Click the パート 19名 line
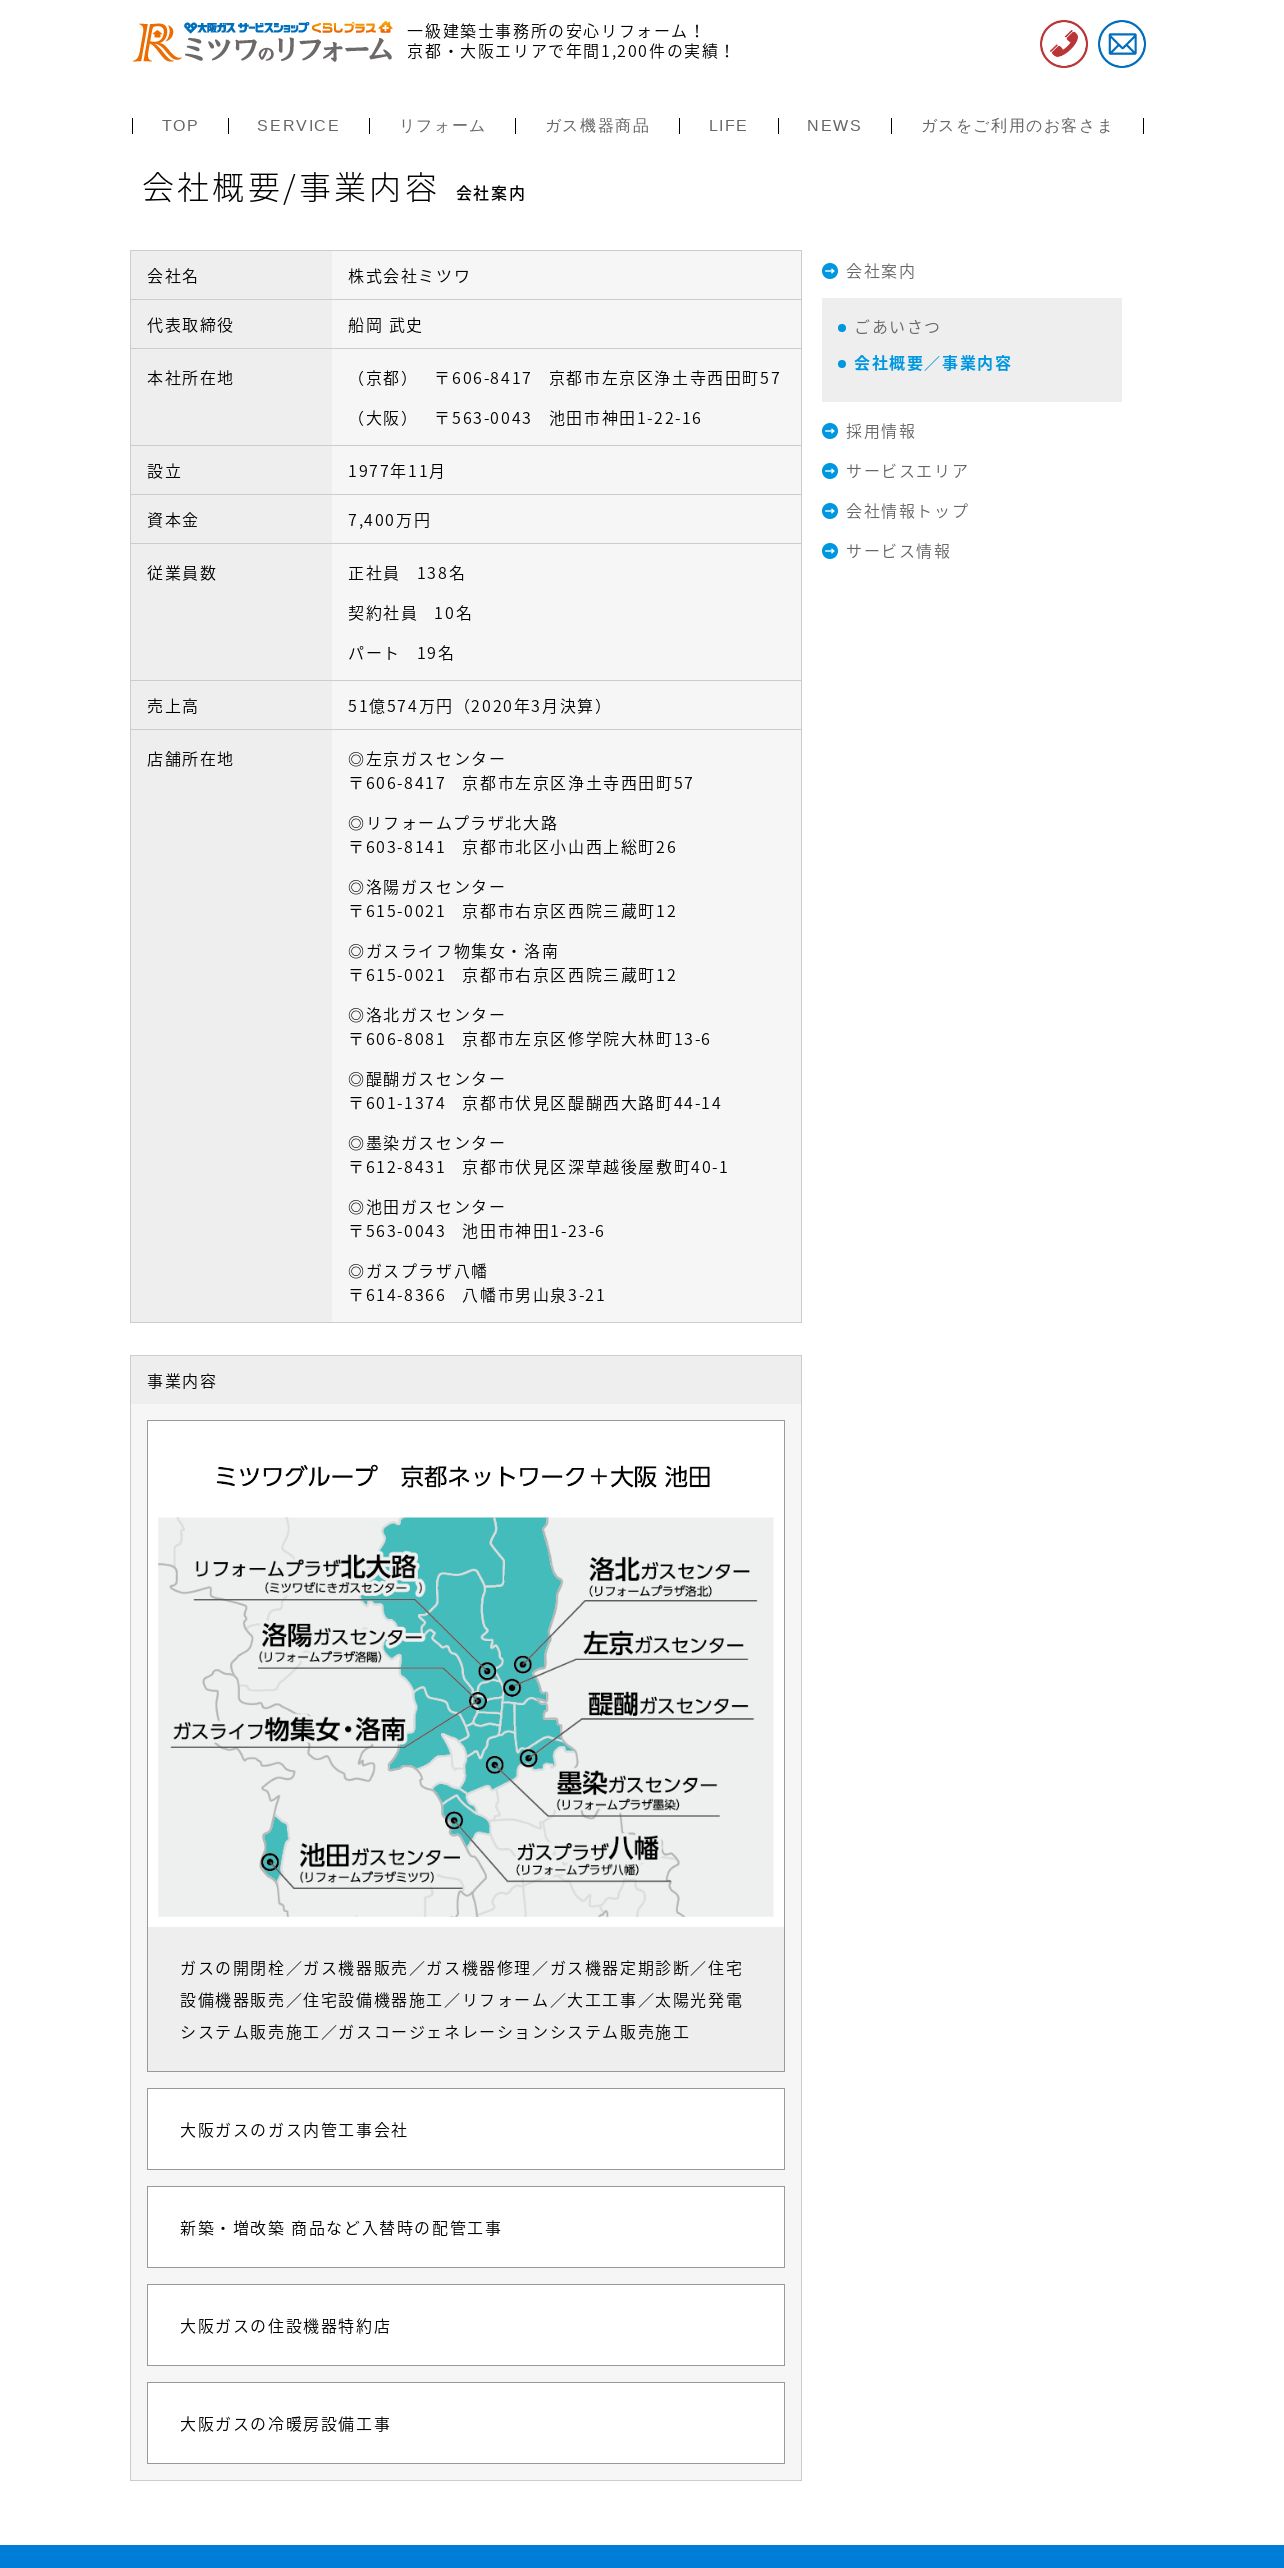 401,653
